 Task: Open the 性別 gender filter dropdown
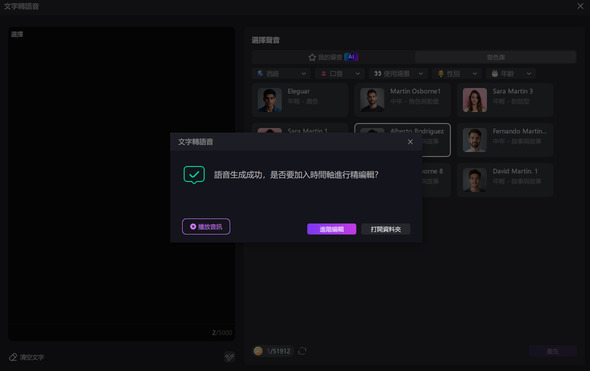457,74
